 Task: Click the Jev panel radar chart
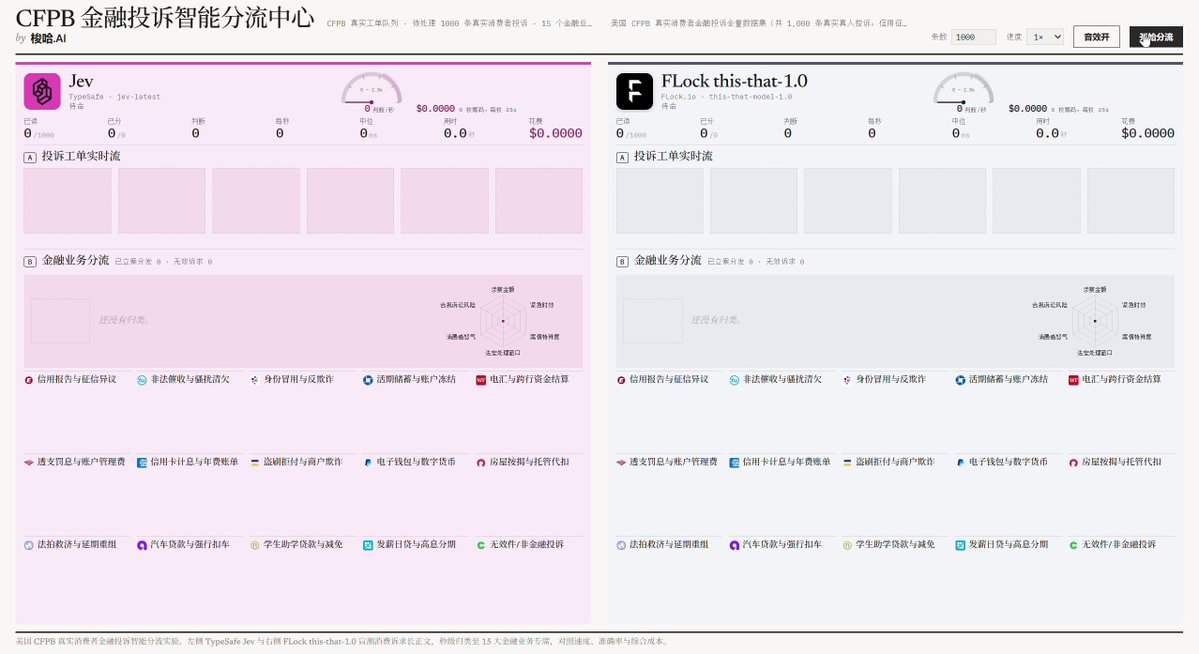click(x=503, y=321)
